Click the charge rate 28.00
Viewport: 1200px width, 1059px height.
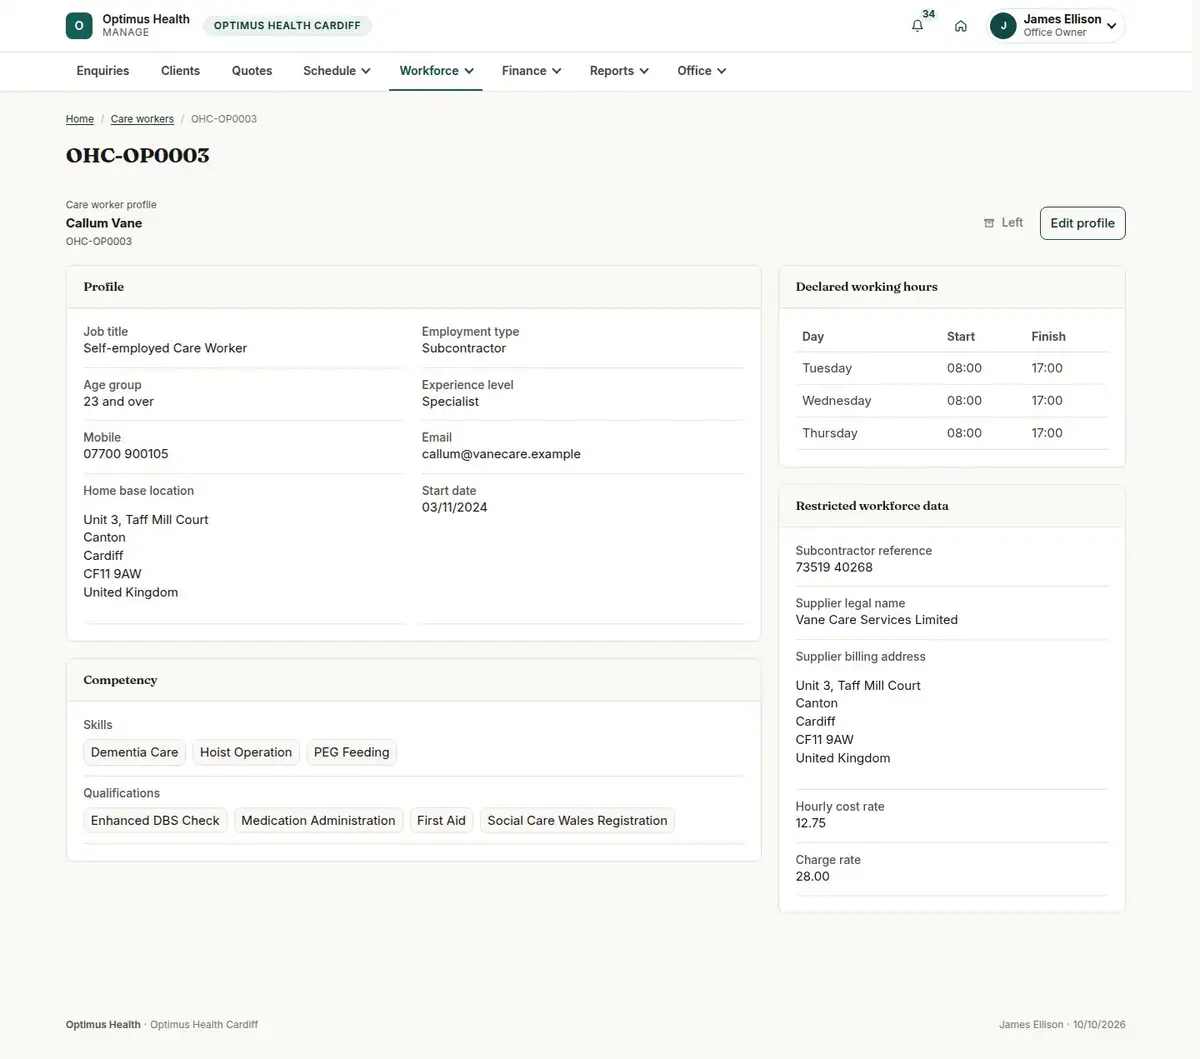coord(813,876)
